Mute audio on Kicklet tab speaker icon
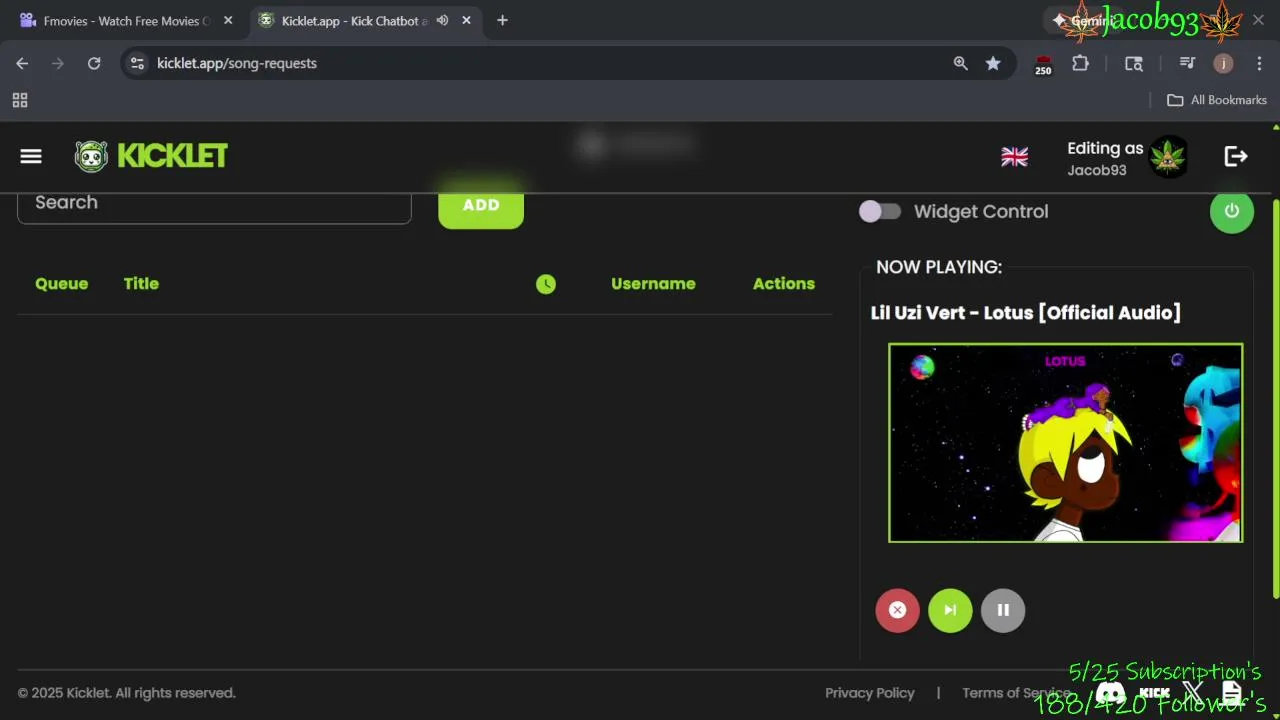 point(442,21)
